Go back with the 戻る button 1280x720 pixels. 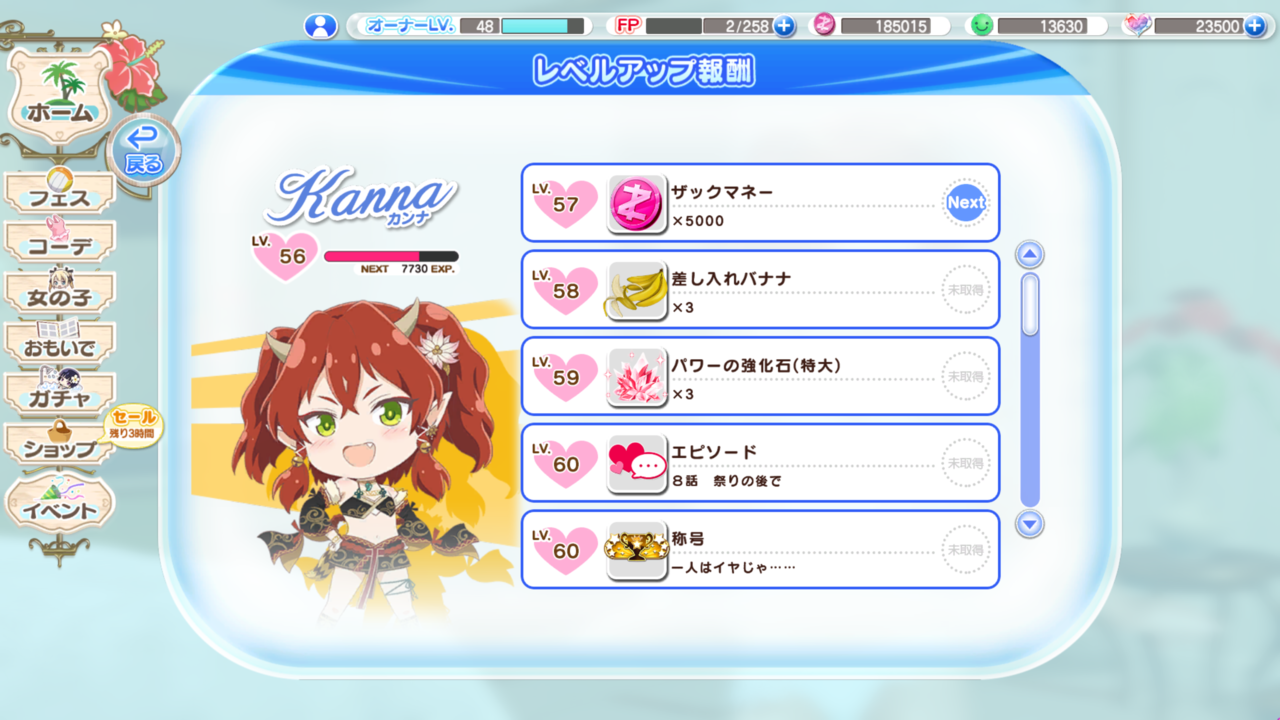tap(144, 150)
